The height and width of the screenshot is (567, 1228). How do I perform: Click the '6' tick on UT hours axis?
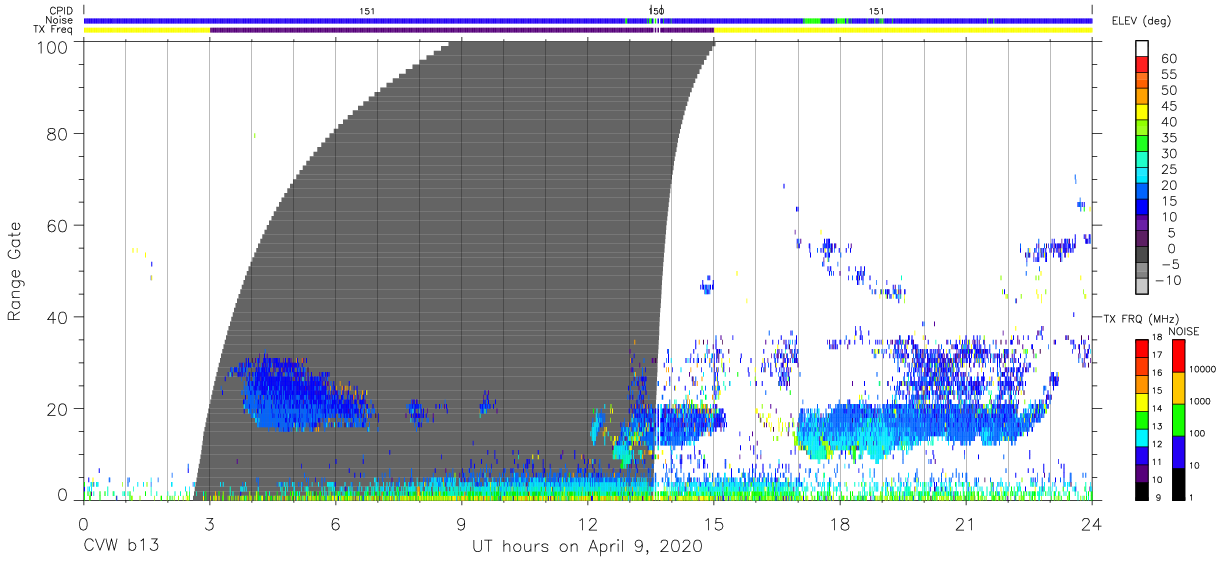(x=335, y=525)
